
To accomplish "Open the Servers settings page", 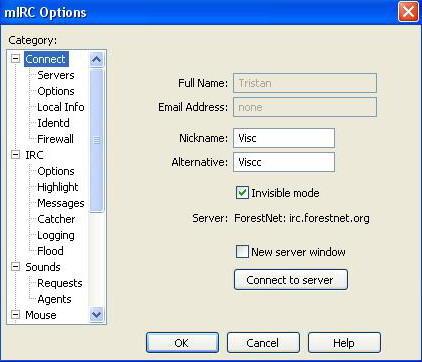I will [56, 75].
